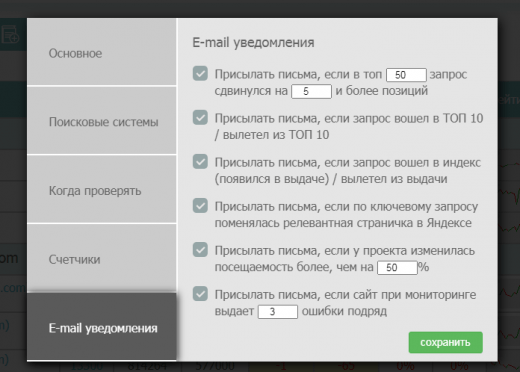Focus the top value field showing 50

pyautogui.click(x=406, y=75)
